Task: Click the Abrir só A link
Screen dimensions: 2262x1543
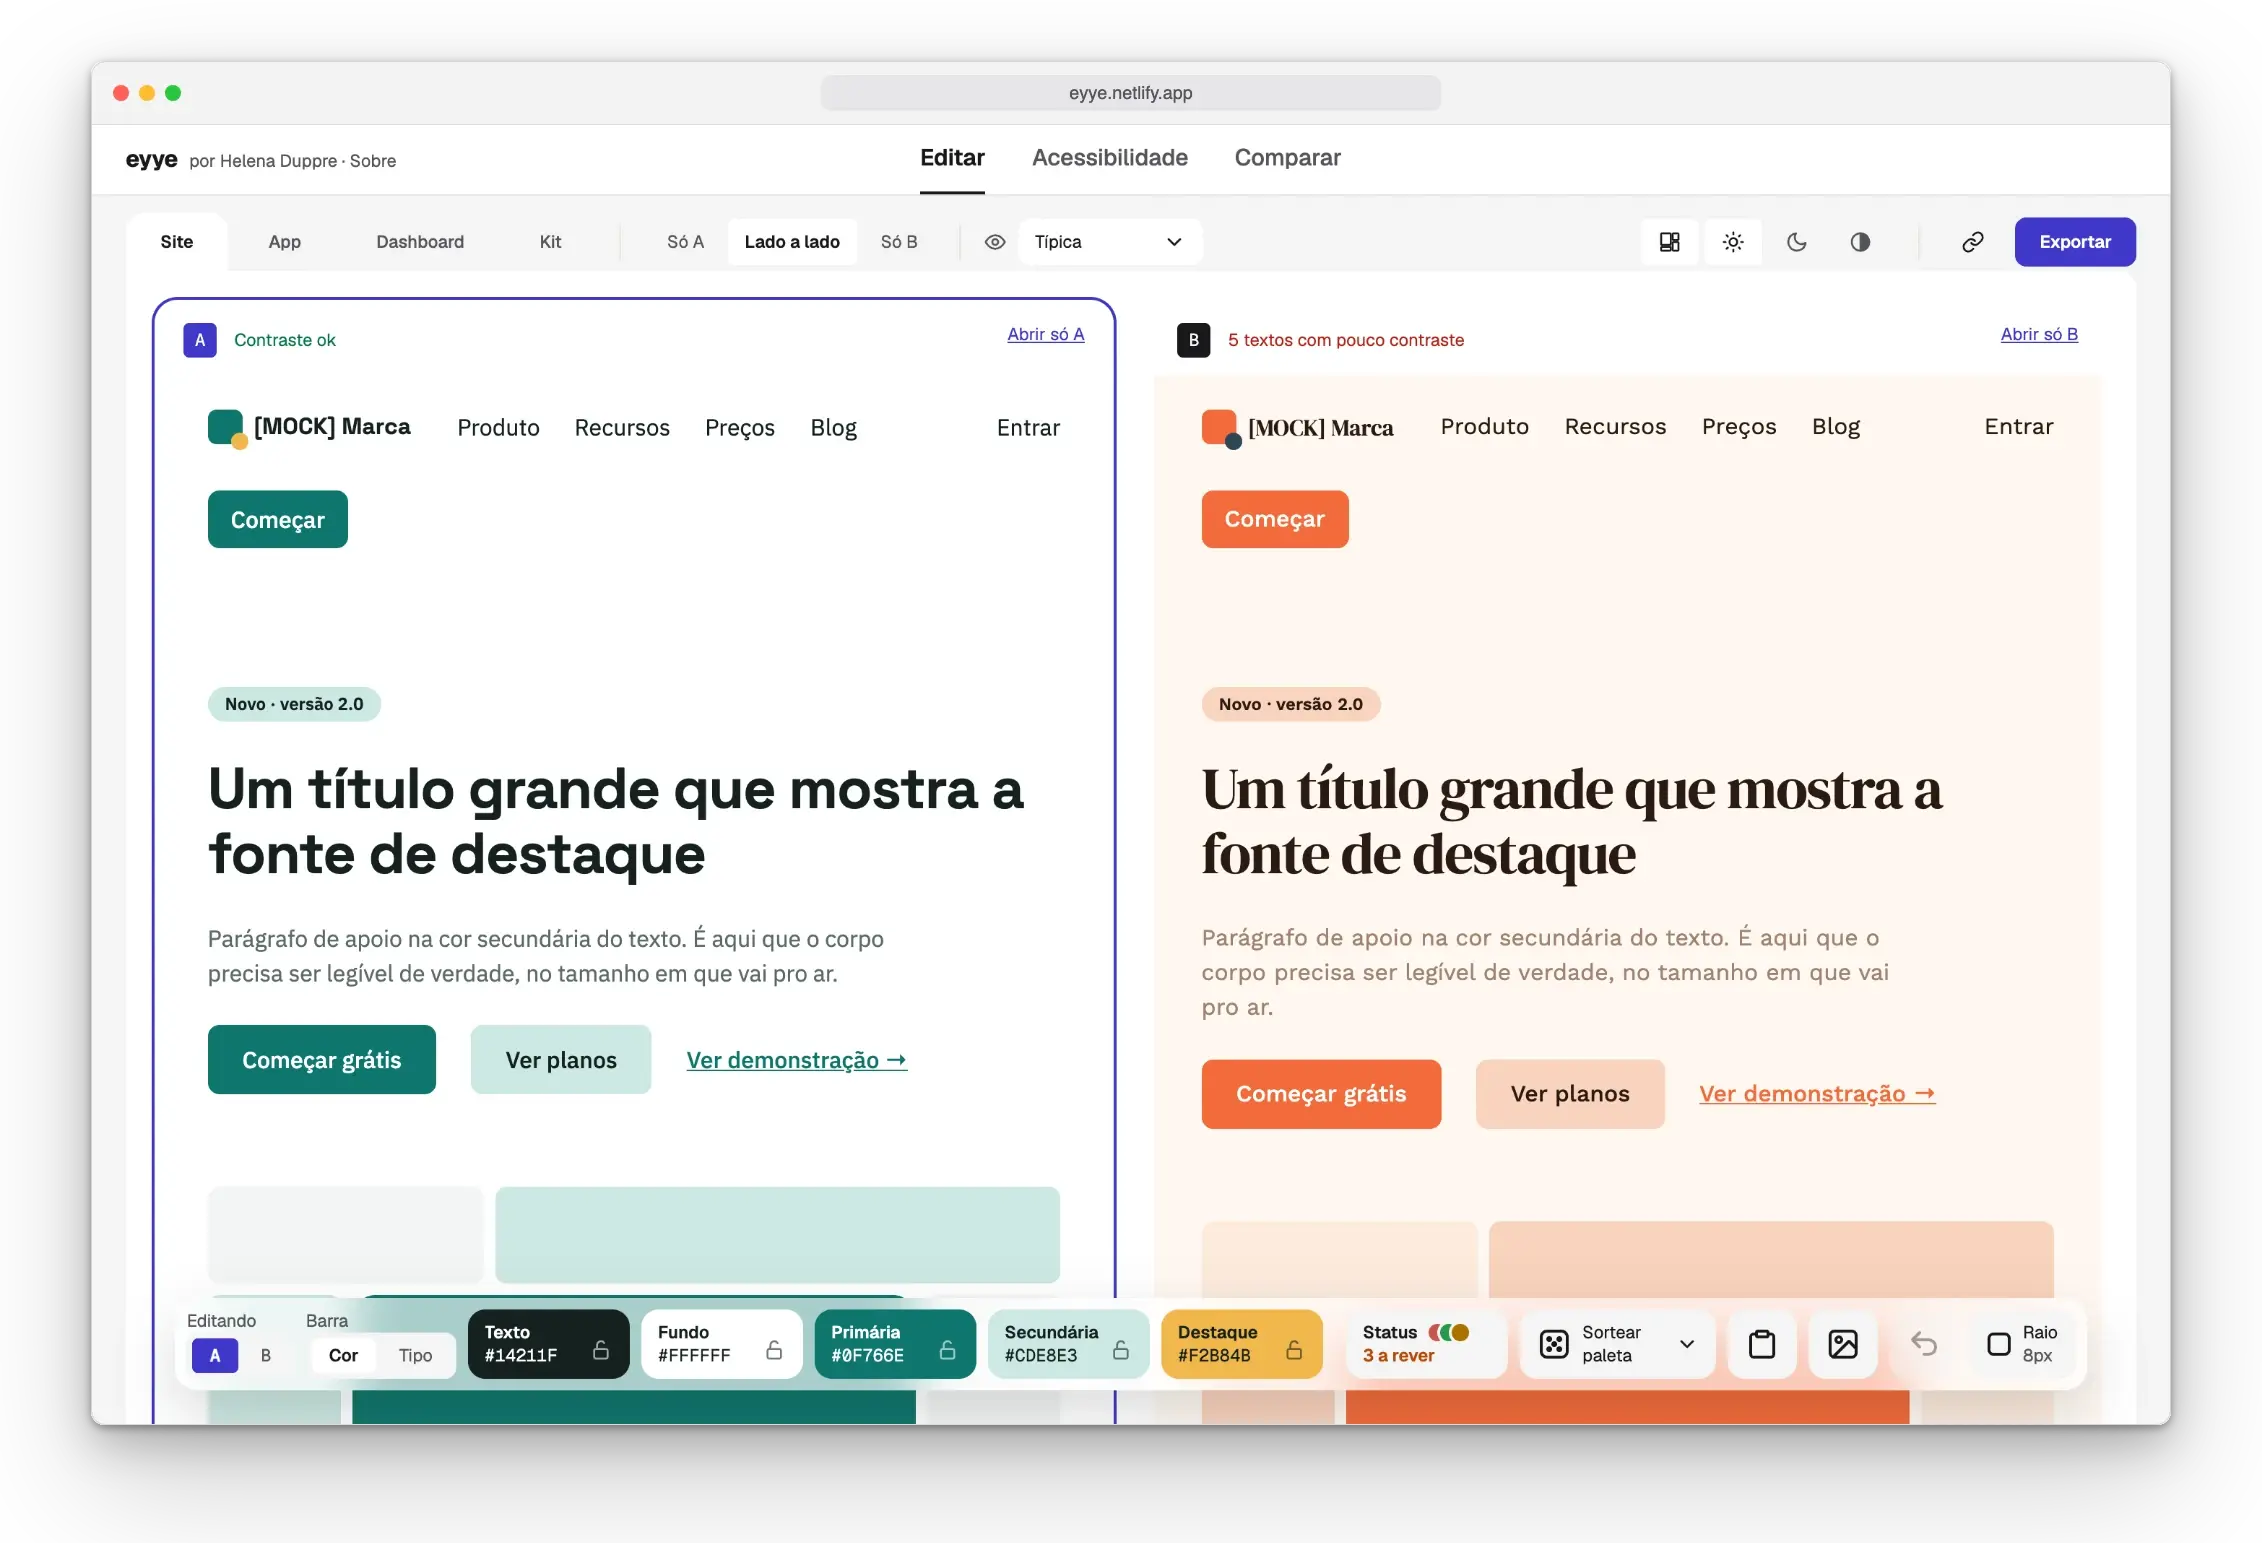Action: pos(1045,335)
